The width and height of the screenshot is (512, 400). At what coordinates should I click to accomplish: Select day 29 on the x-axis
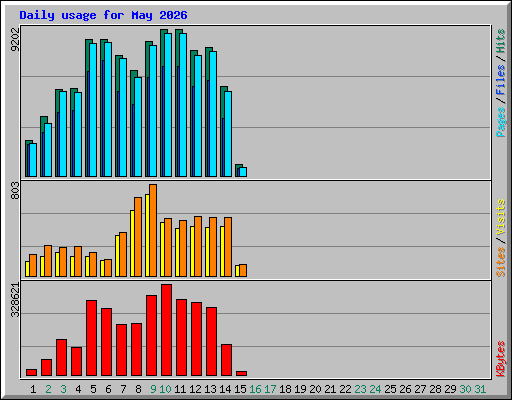pyautogui.click(x=450, y=389)
